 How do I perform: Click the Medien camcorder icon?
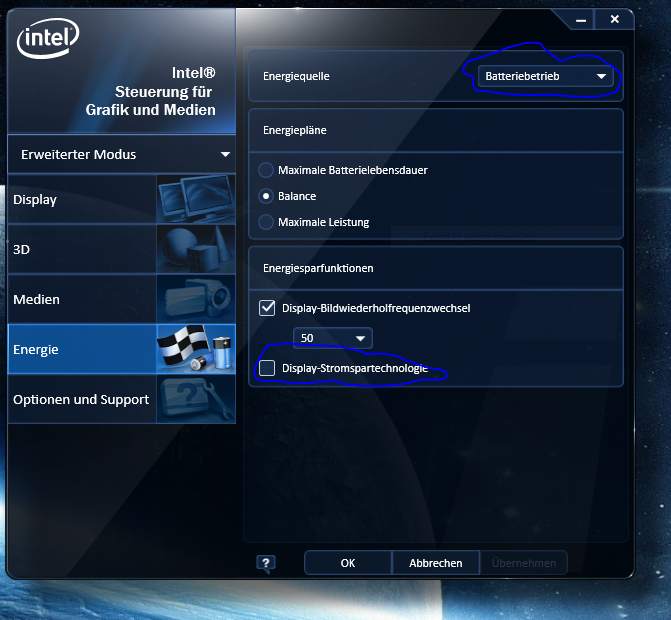(196, 299)
